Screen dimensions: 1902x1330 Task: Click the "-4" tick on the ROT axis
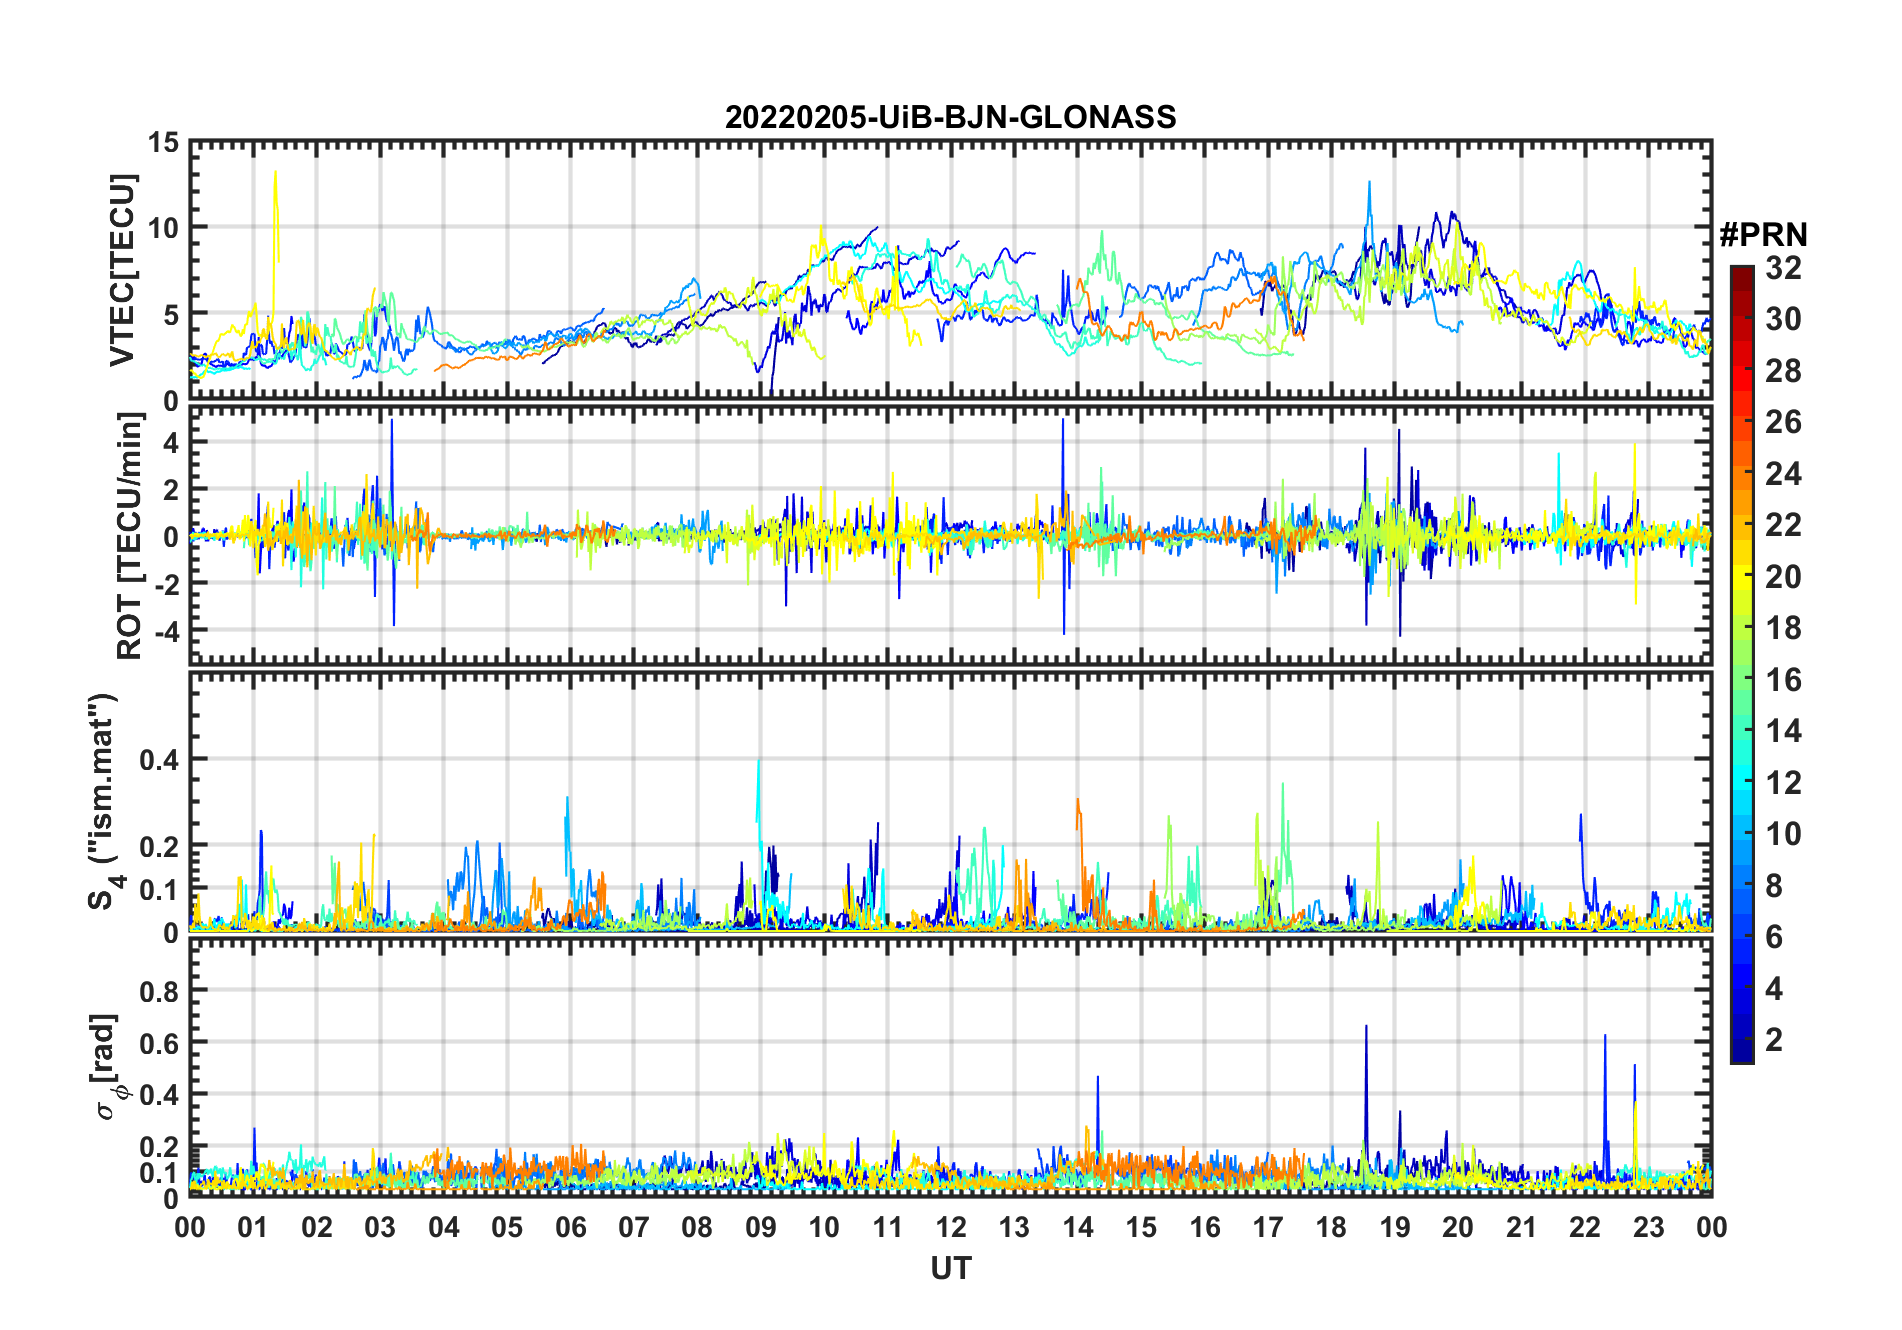[x=165, y=632]
